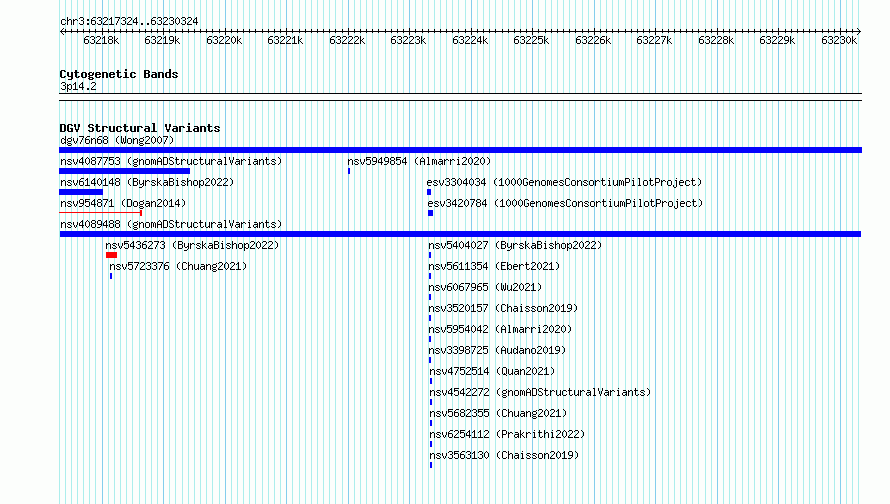
Task: Click the 63223k ruler tick label
Action: [x=409, y=40]
